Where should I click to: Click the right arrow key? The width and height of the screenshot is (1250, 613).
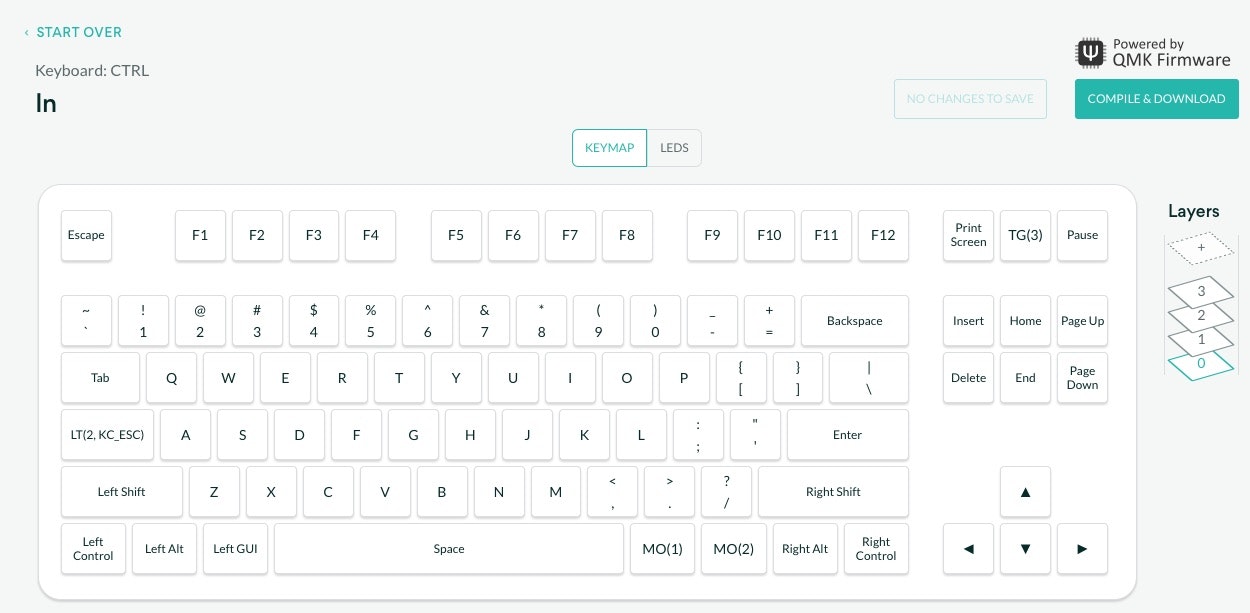pos(1082,549)
